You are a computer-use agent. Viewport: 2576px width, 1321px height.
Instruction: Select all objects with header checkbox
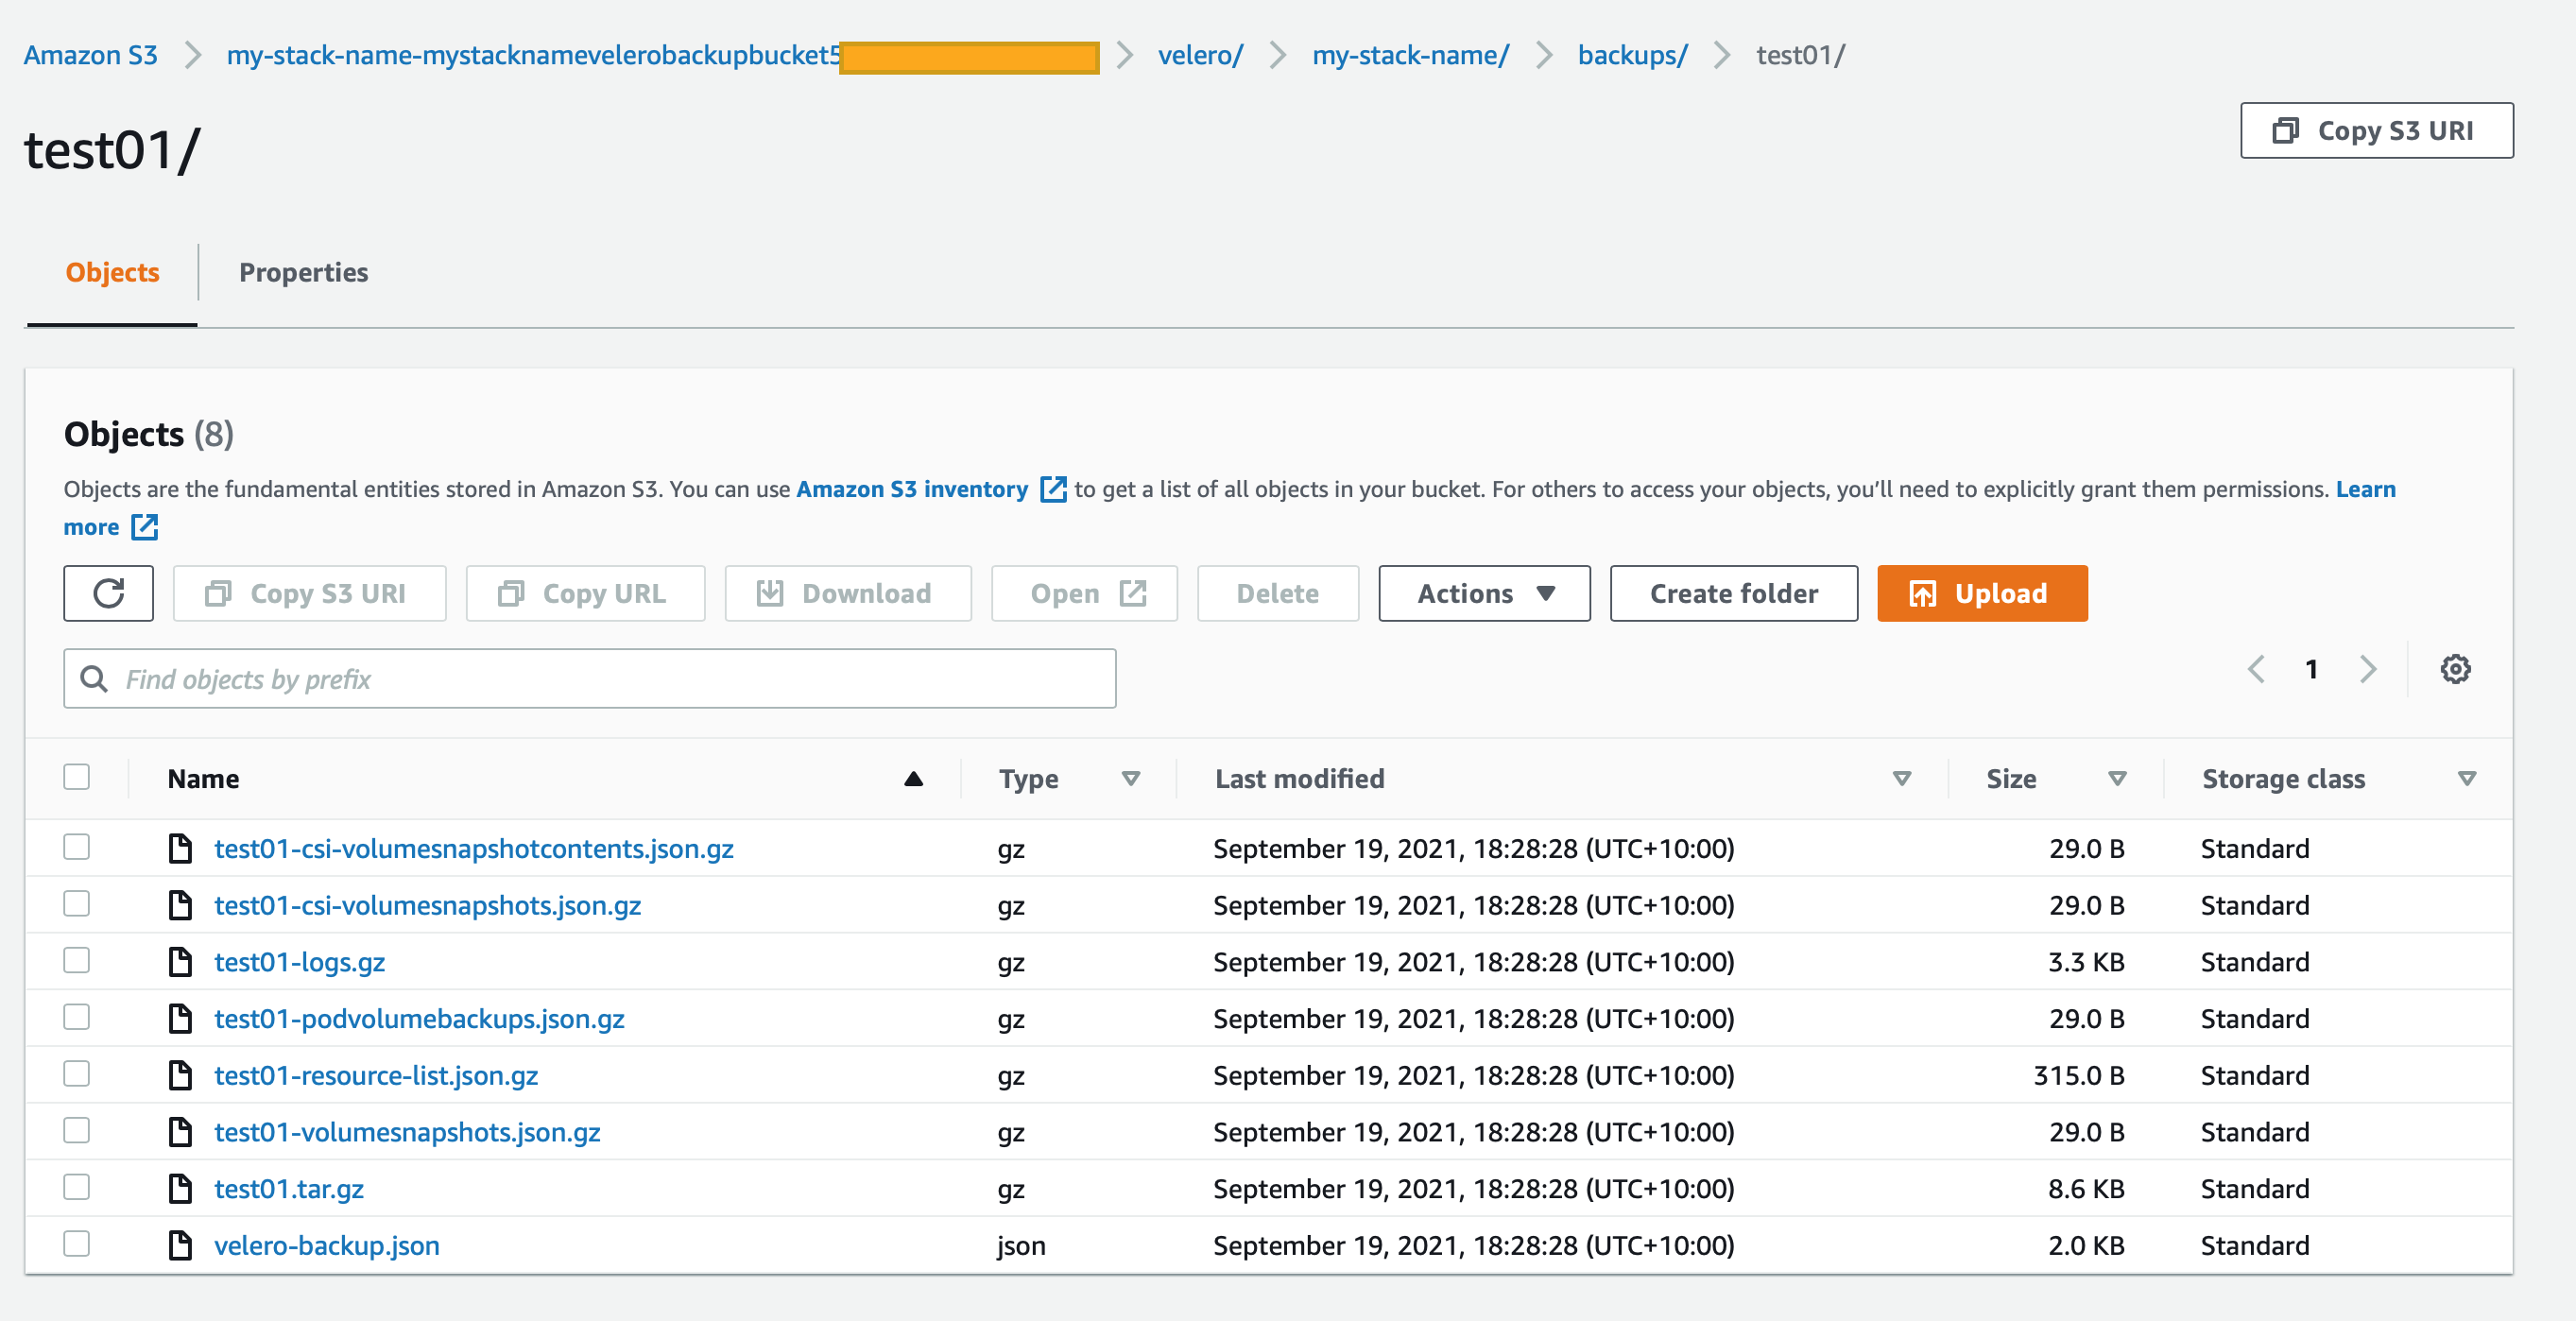pyautogui.click(x=77, y=777)
